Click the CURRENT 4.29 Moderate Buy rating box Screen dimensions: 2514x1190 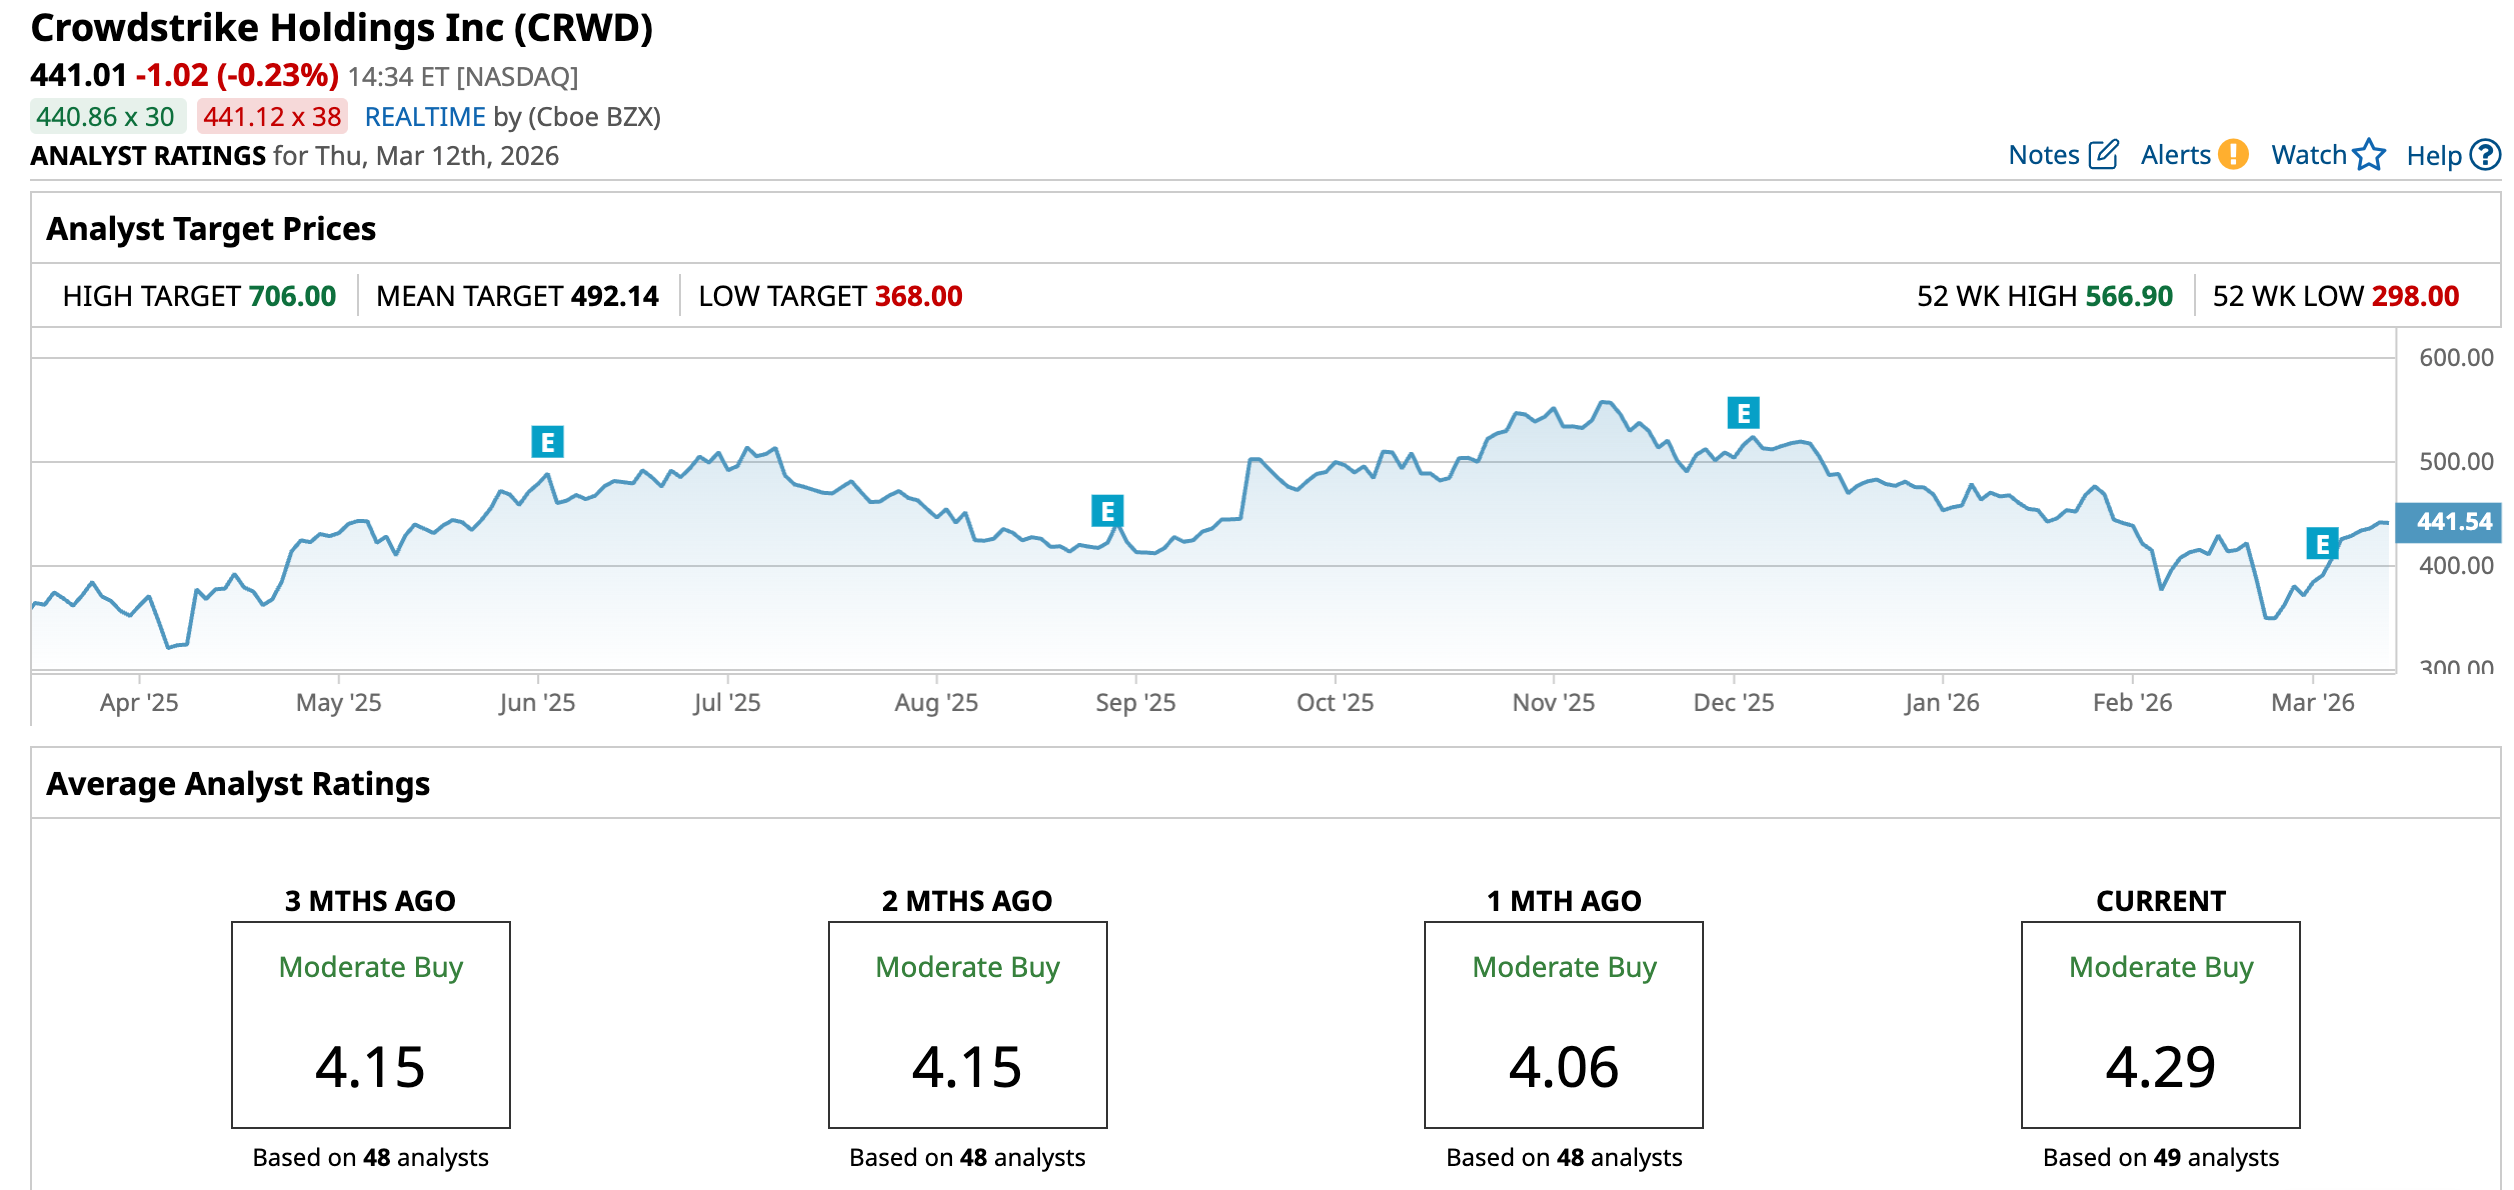(2160, 1024)
